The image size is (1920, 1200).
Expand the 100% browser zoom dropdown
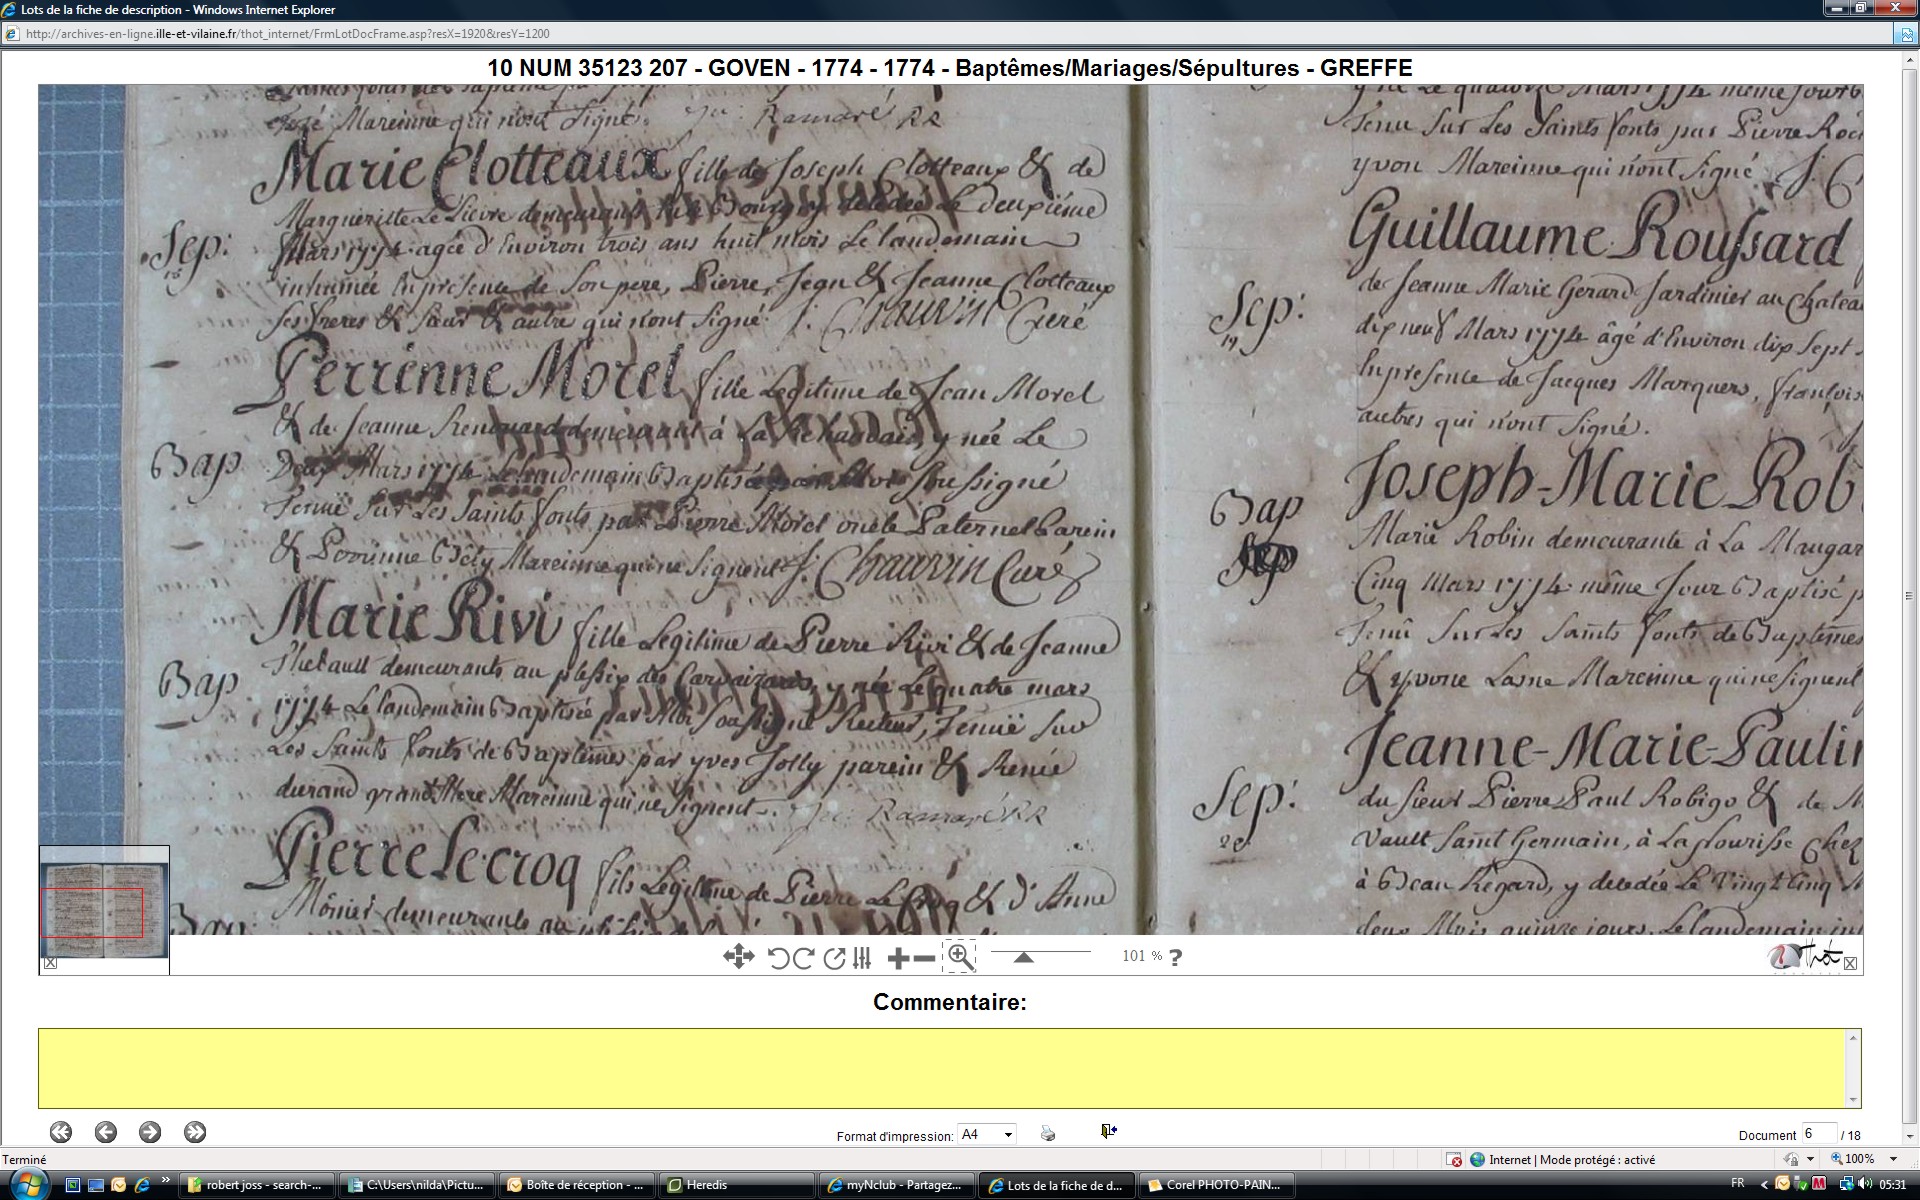point(1893,1159)
